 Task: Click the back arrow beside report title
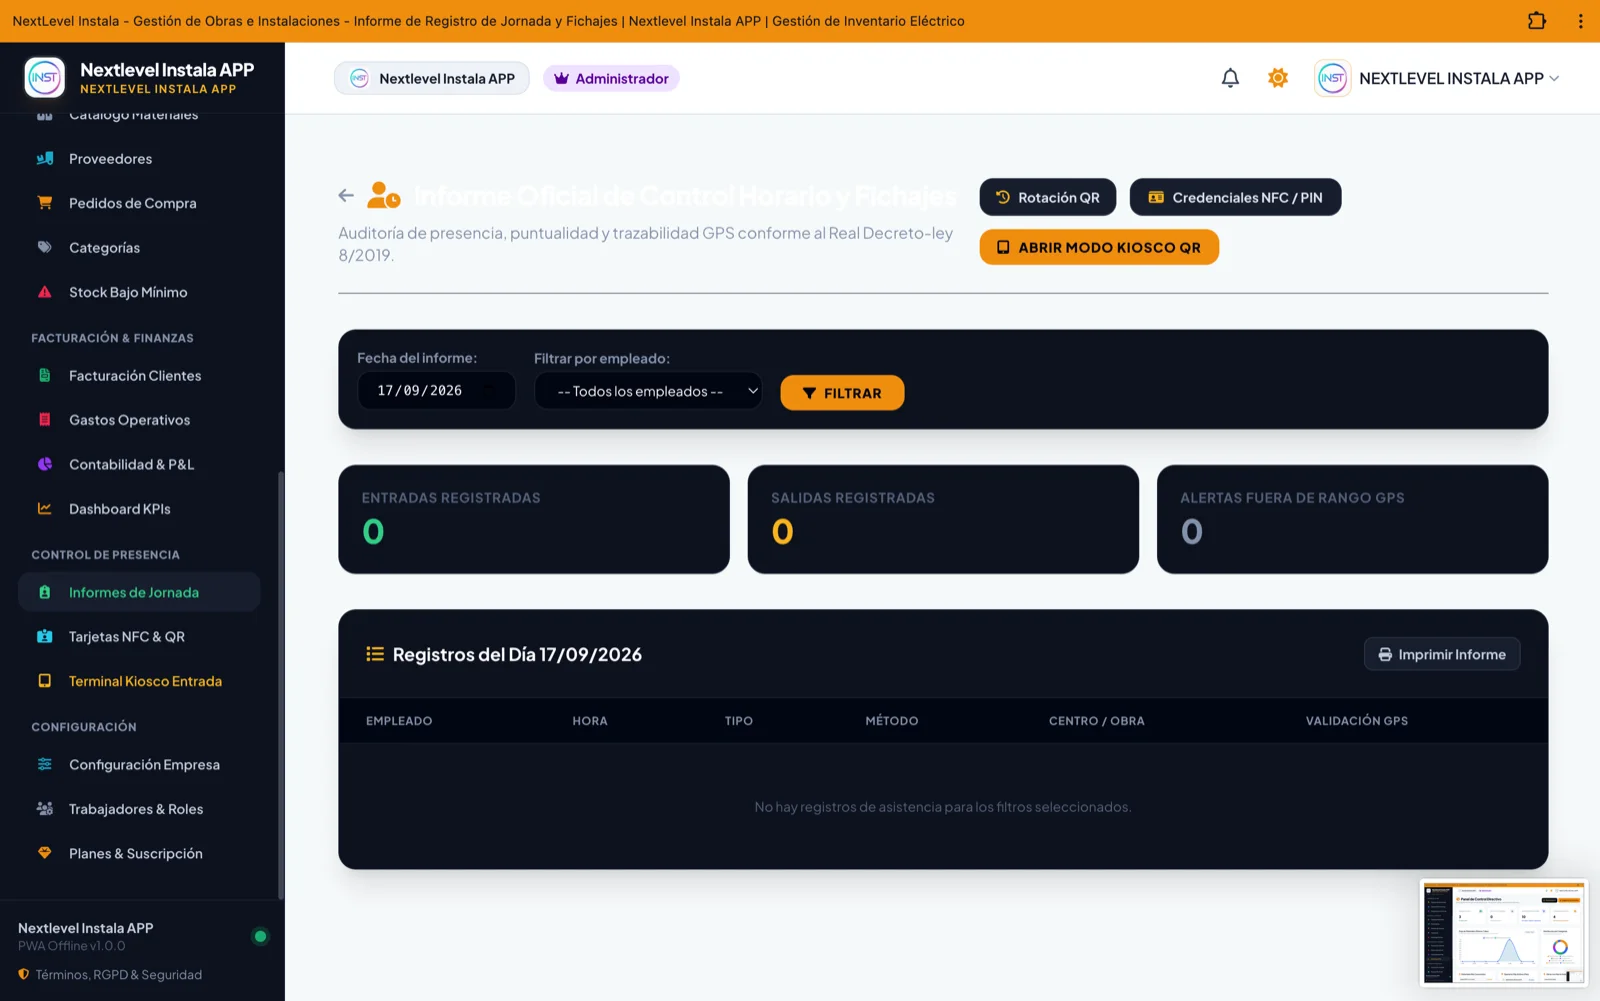pos(346,196)
